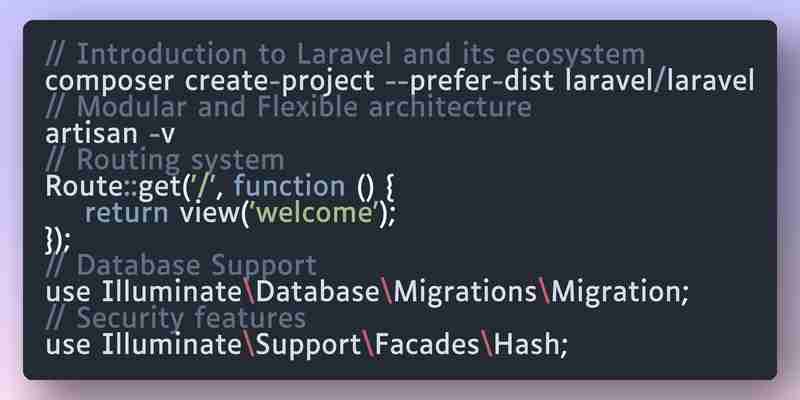This screenshot has width=800, height=400.
Task: Click the 'function' keyword
Action: tap(289, 186)
